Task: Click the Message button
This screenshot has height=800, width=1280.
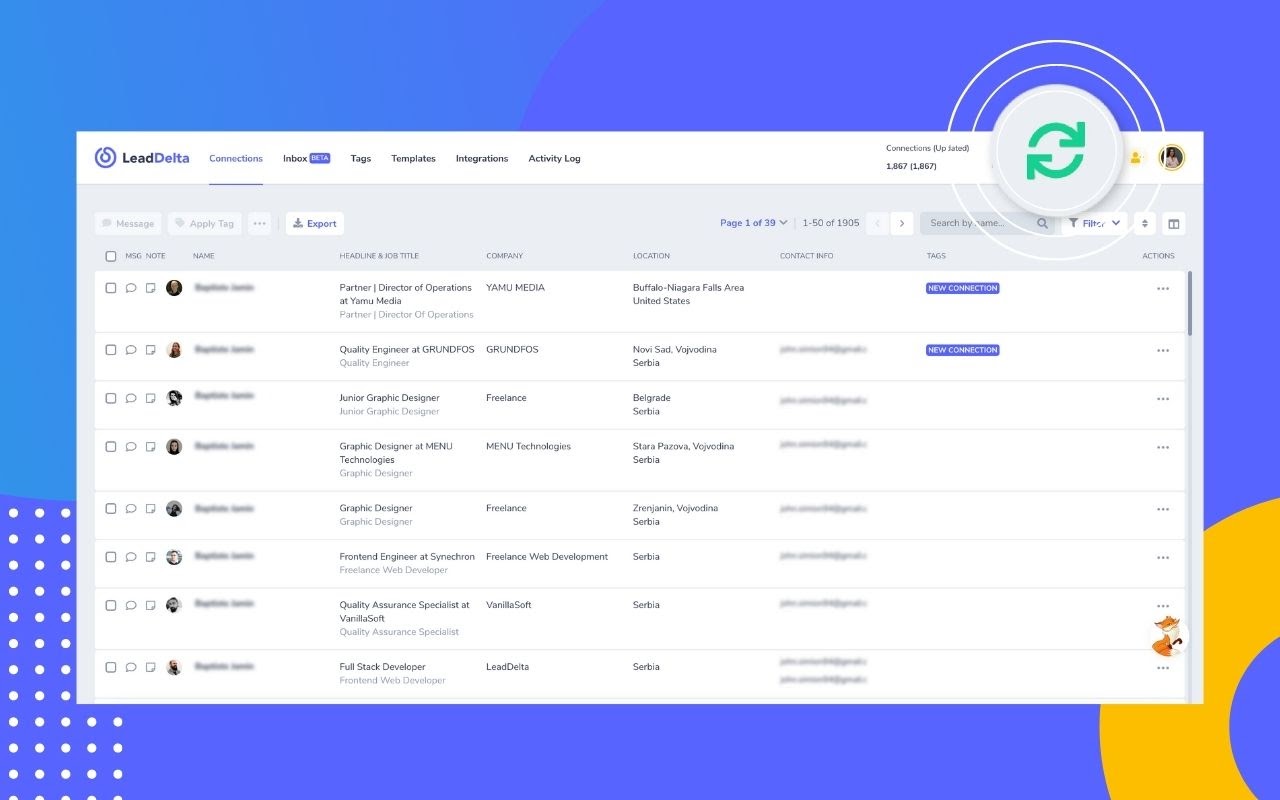Action: (128, 224)
